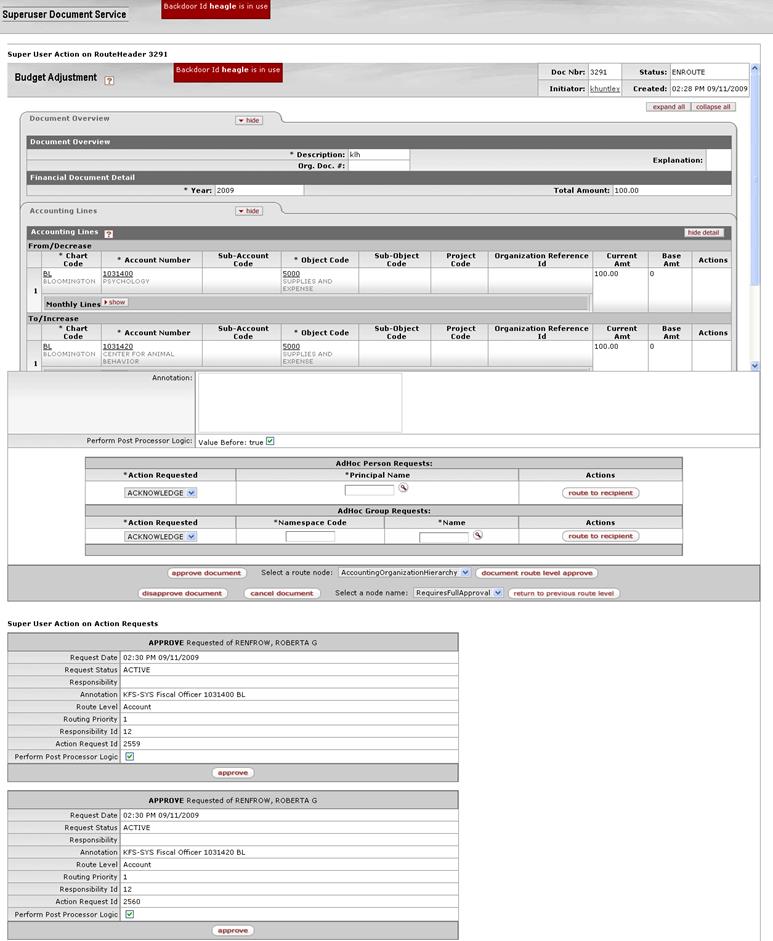Click Namespace Code input field

[x=310, y=537]
